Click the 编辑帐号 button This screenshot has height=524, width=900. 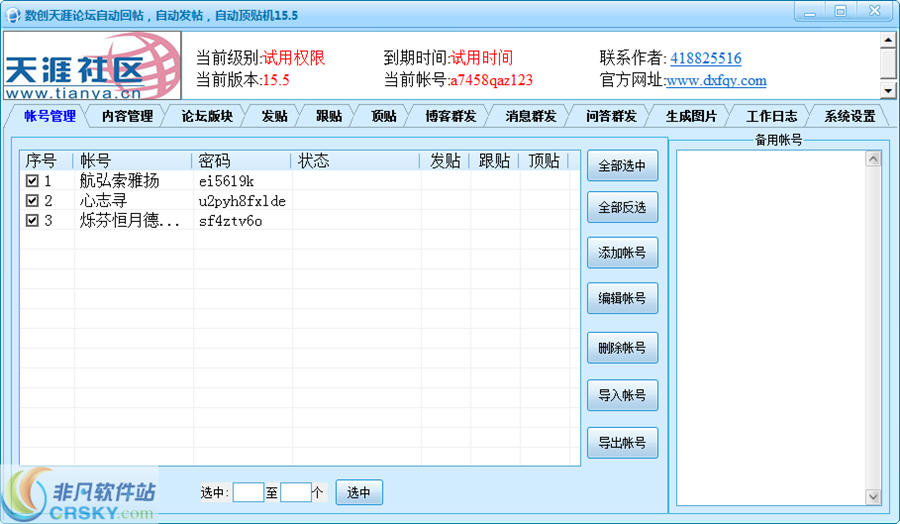click(622, 298)
